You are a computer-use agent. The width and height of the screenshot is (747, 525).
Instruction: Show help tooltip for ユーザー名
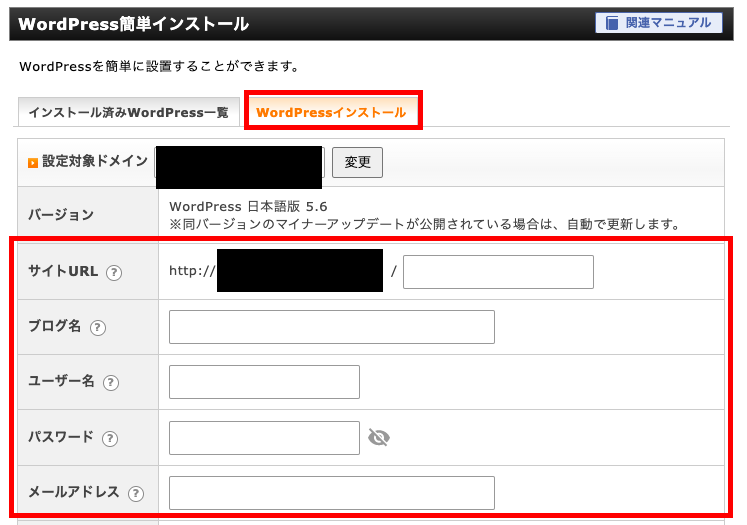[111, 383]
